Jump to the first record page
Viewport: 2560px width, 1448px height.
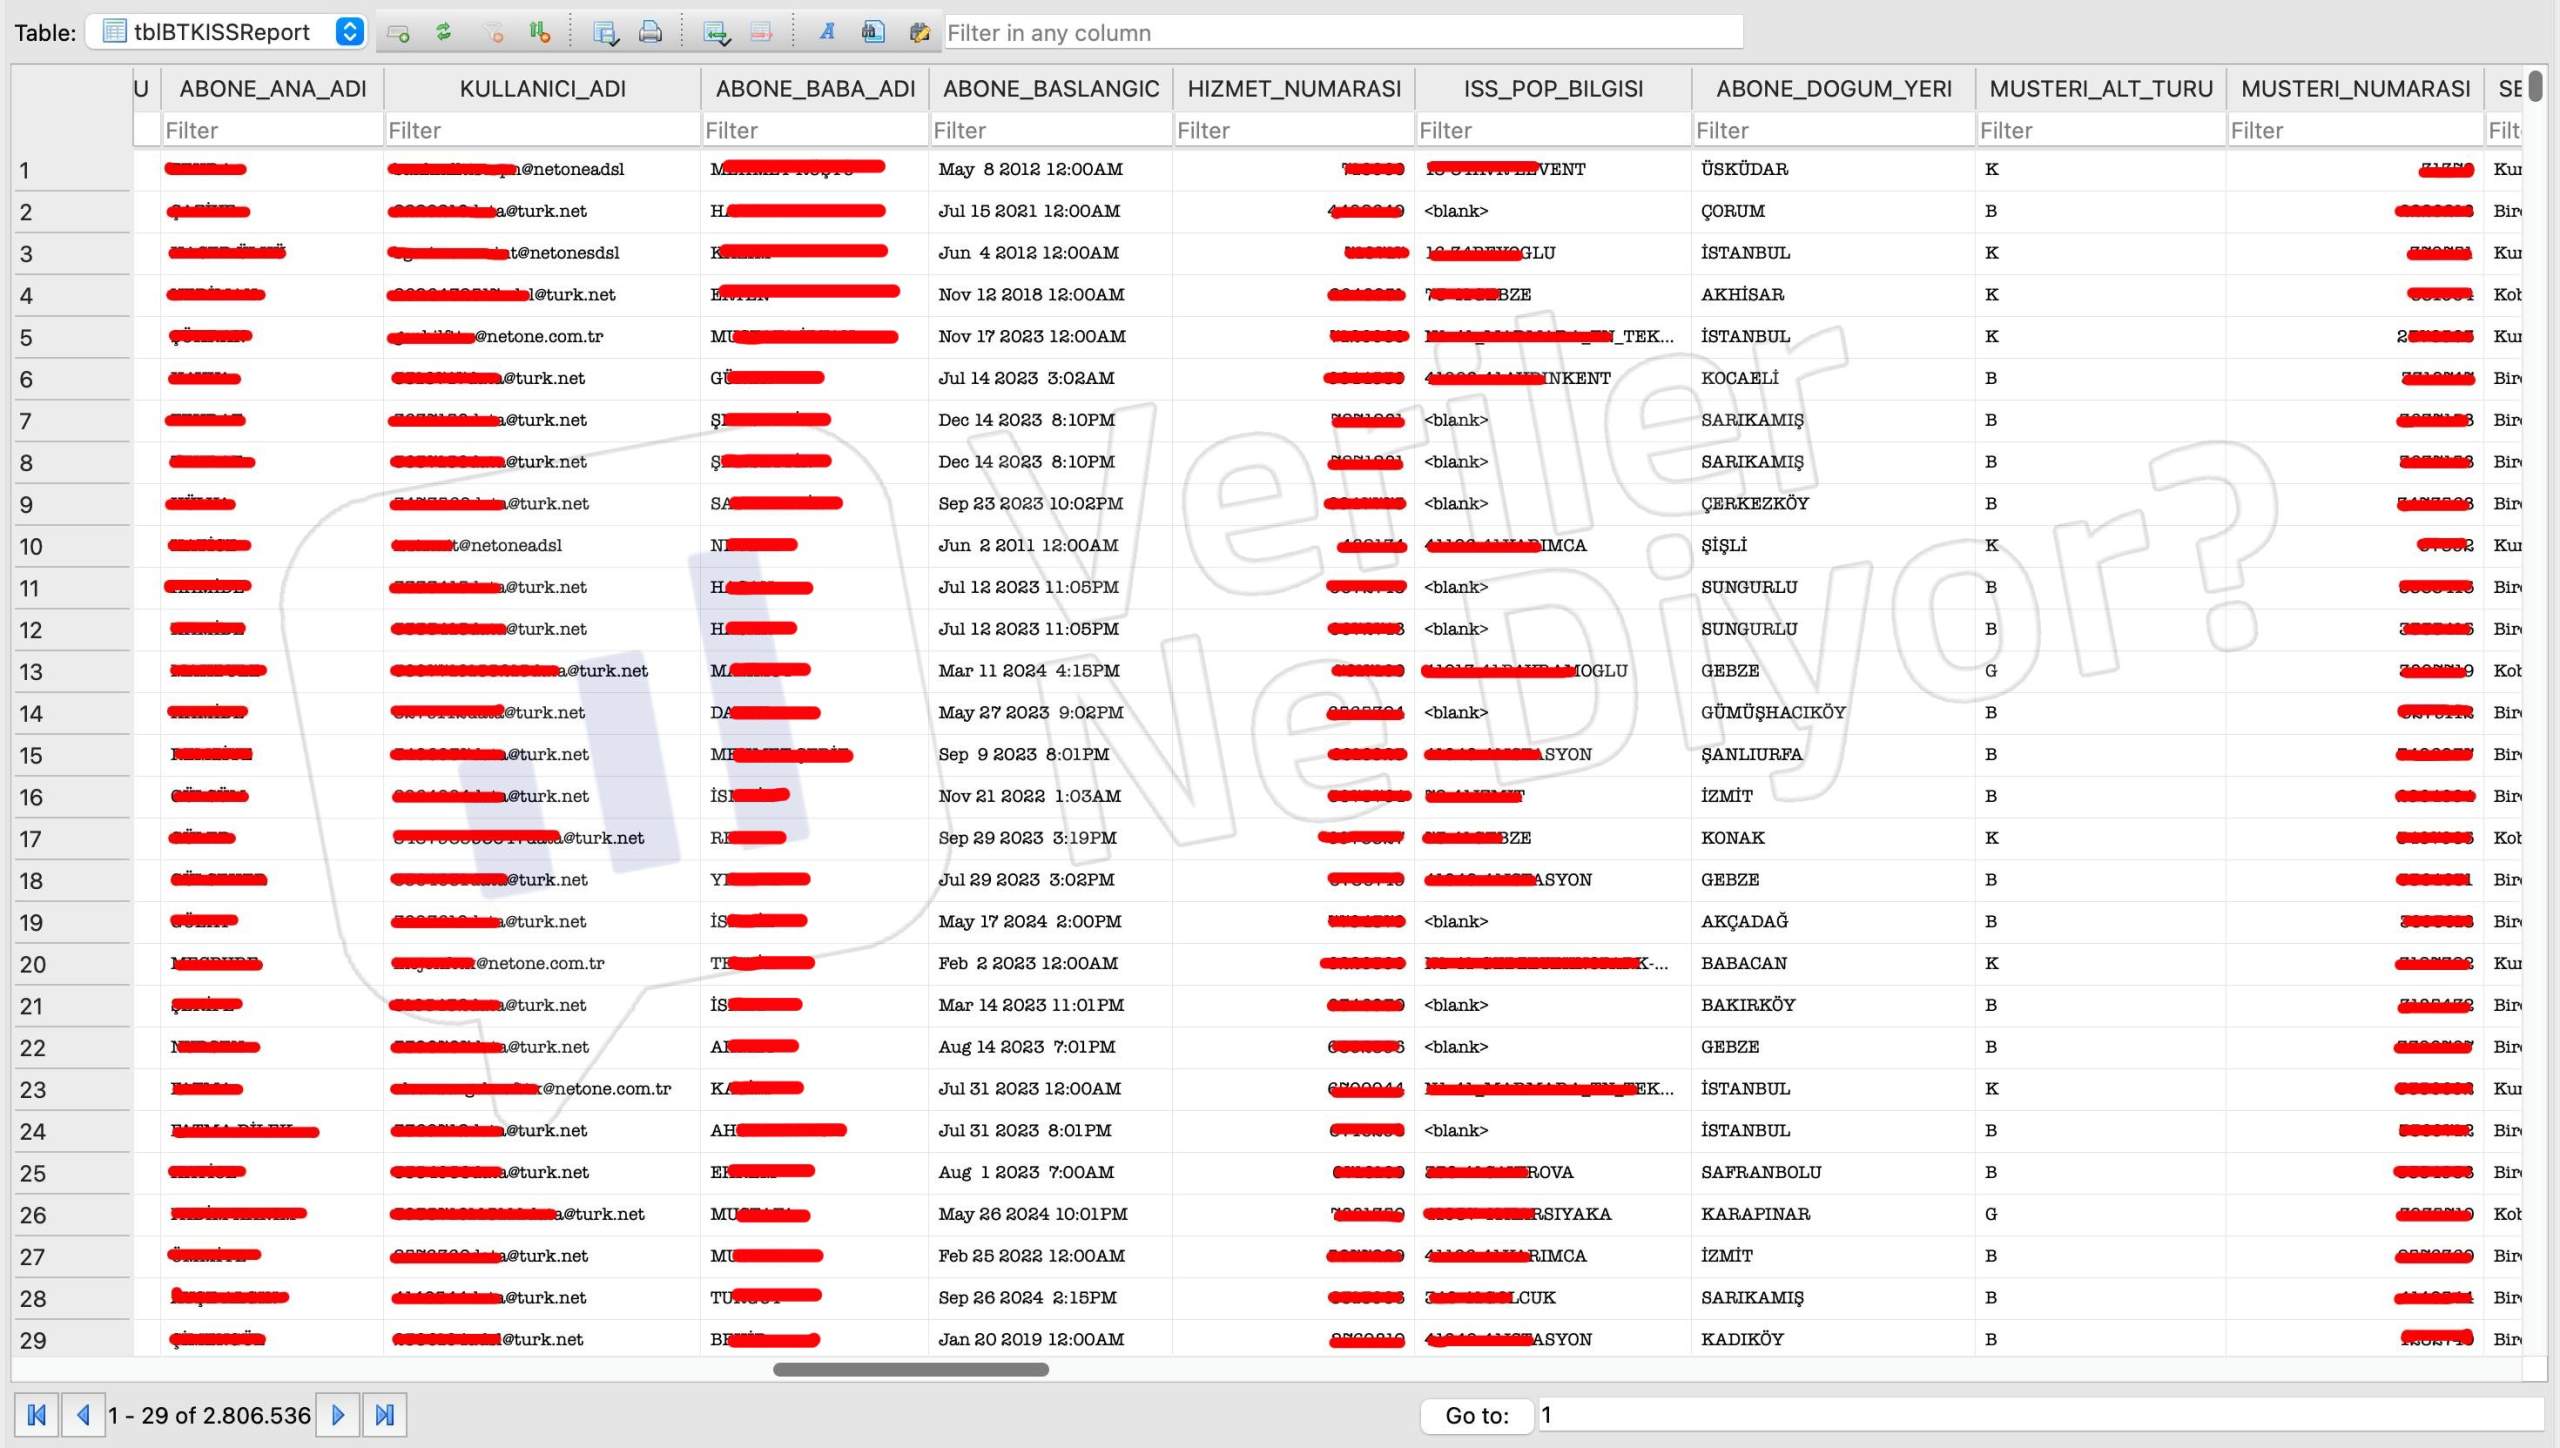37,1414
